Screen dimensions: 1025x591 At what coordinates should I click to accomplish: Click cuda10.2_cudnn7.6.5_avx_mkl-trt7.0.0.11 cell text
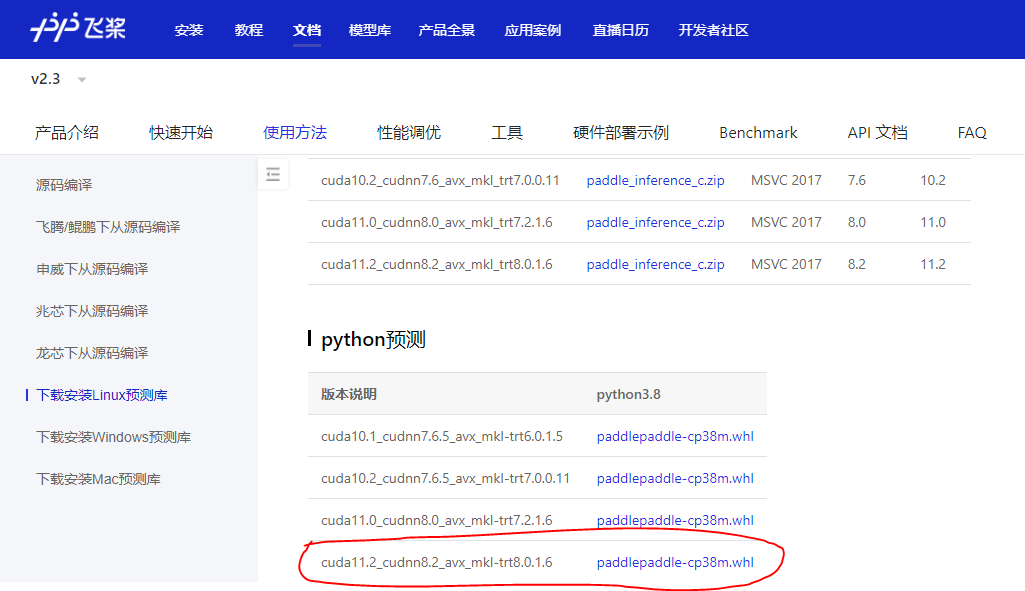[445, 479]
